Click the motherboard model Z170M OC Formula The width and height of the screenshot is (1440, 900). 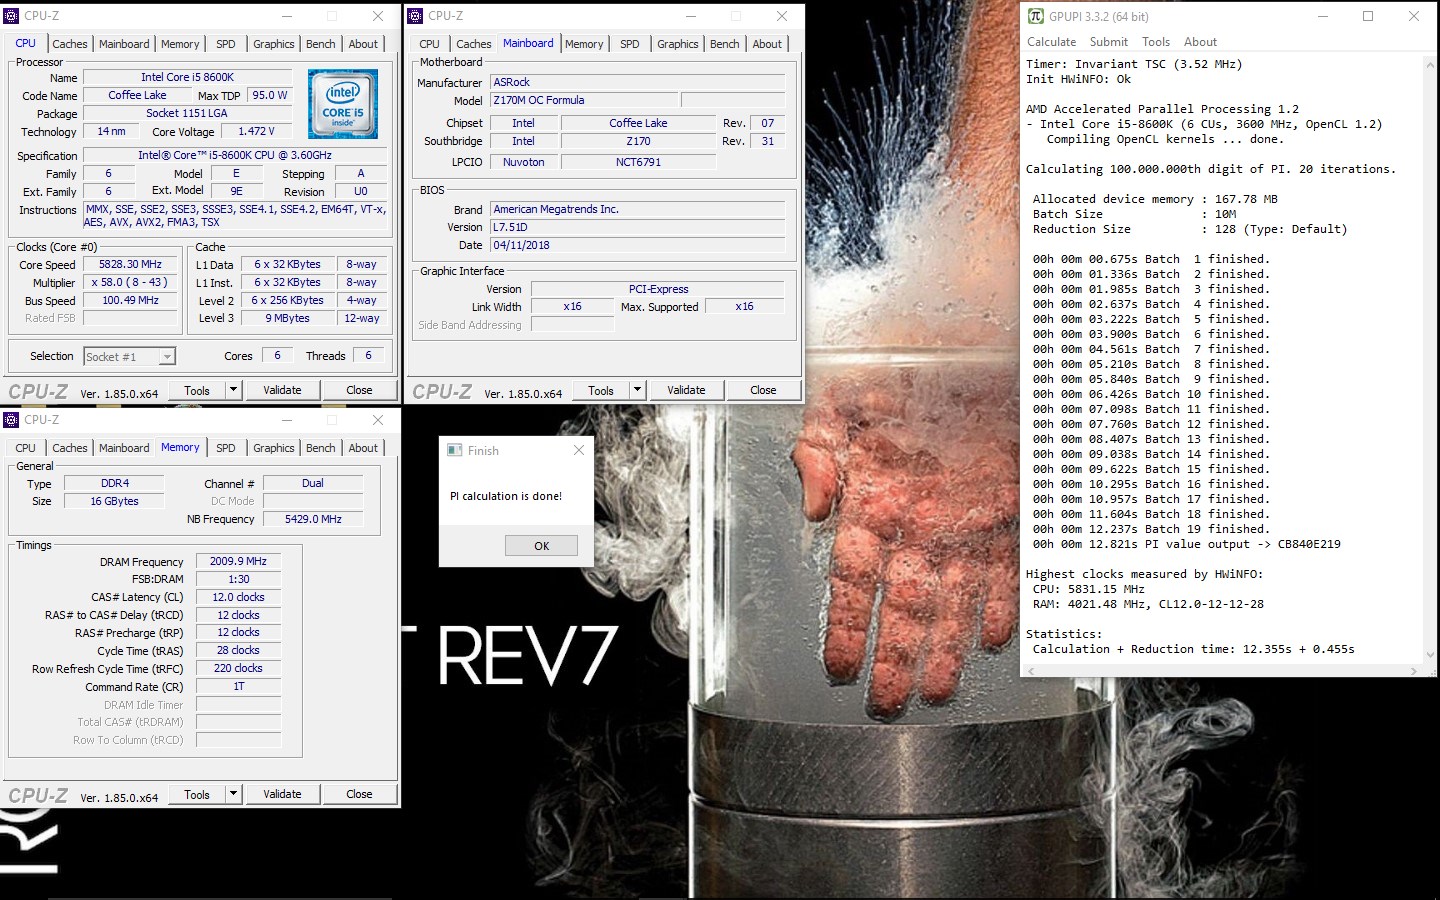click(584, 100)
